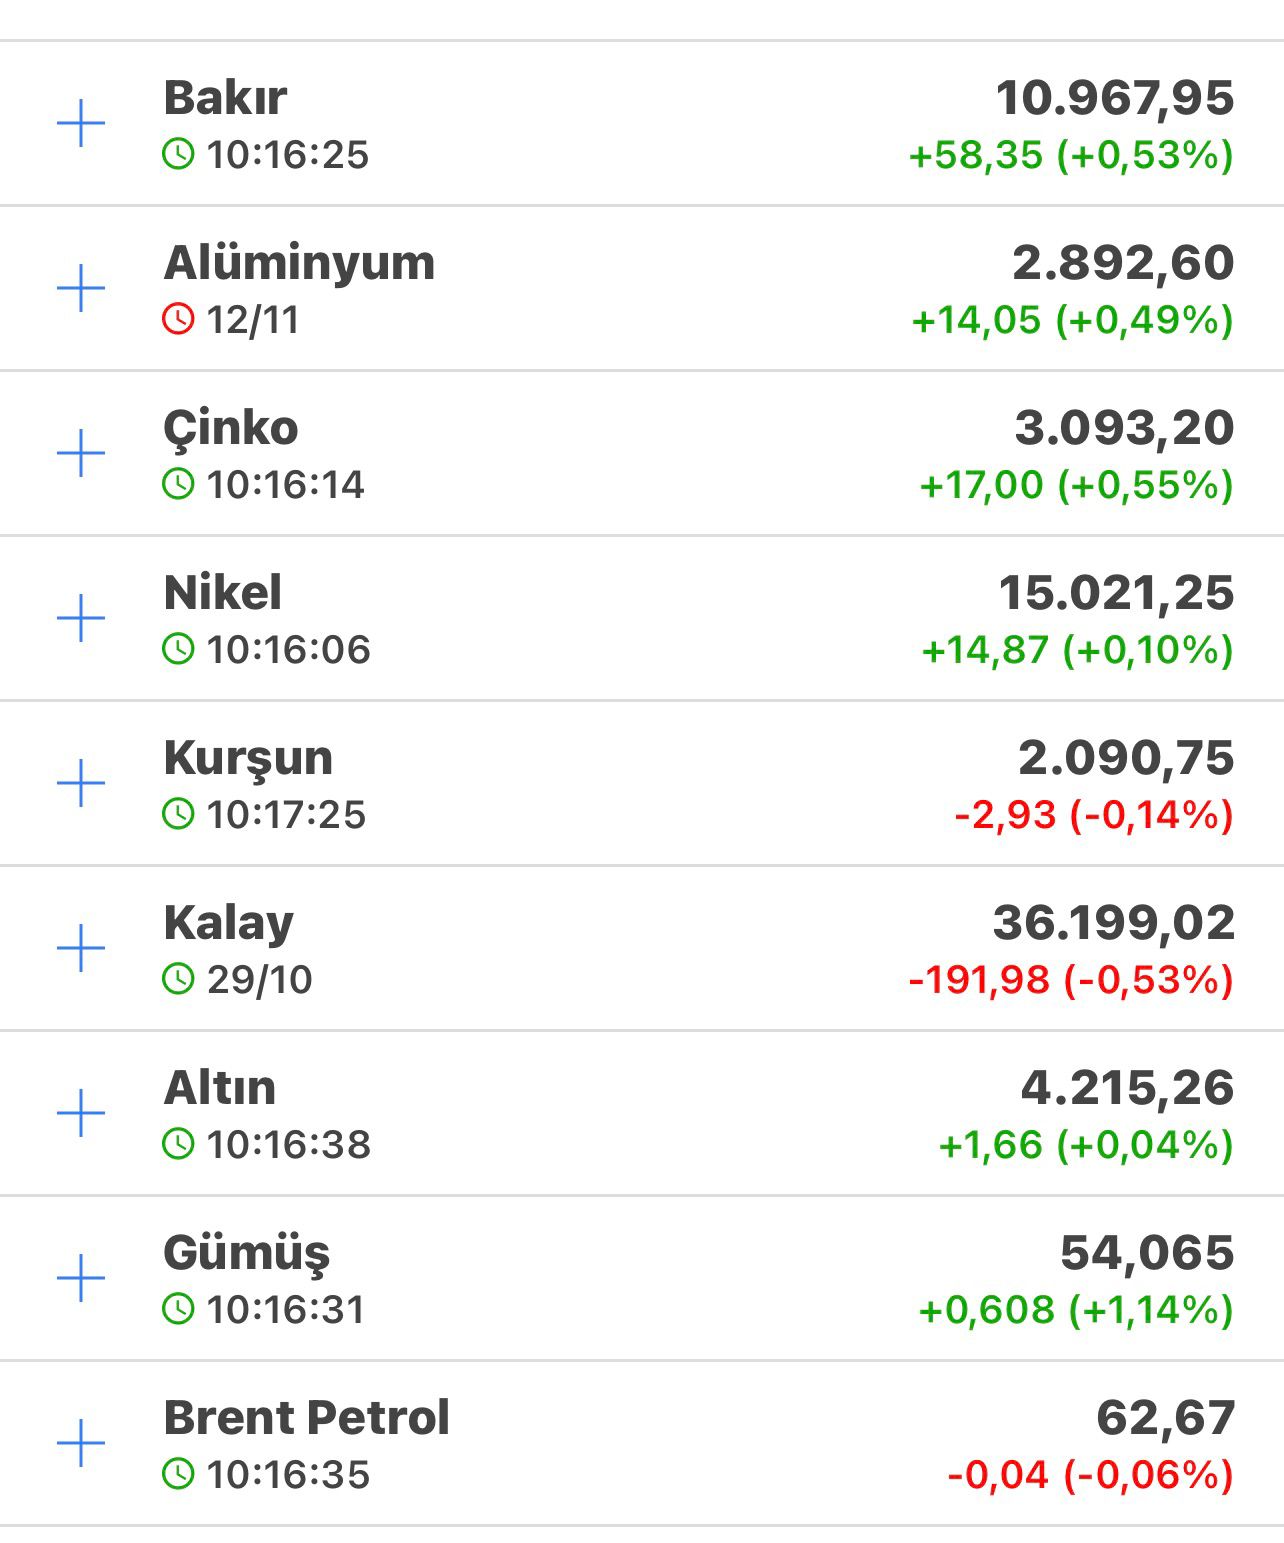Open the Bakır commodity name

coord(225,98)
